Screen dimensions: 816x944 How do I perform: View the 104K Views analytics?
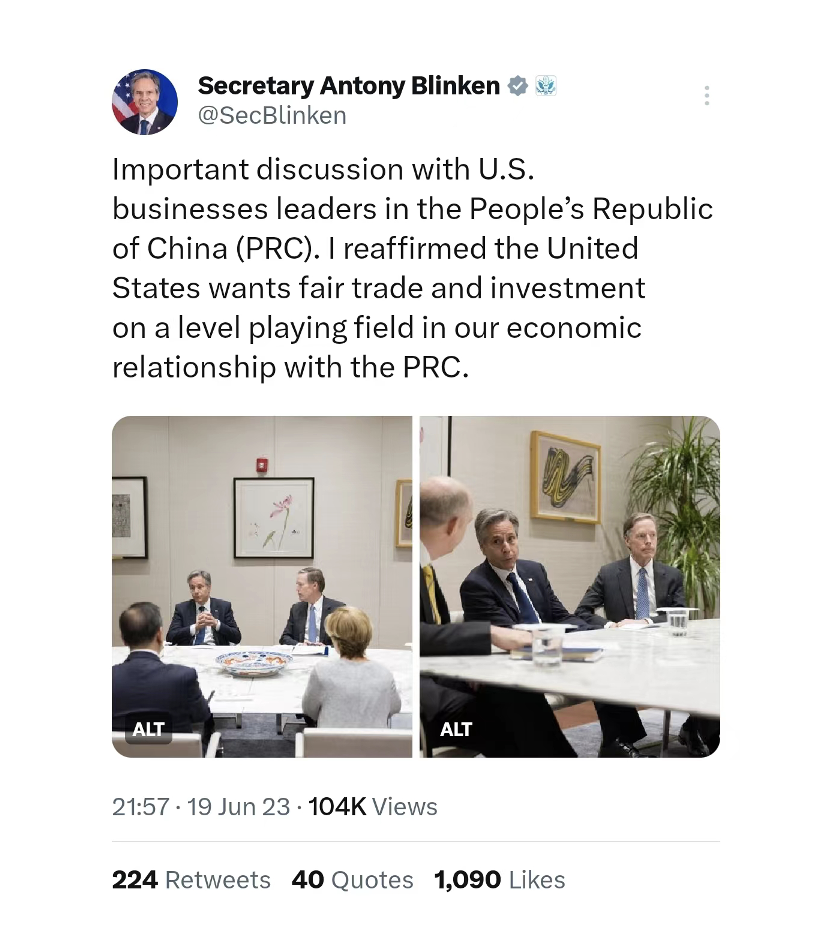[x=373, y=806]
